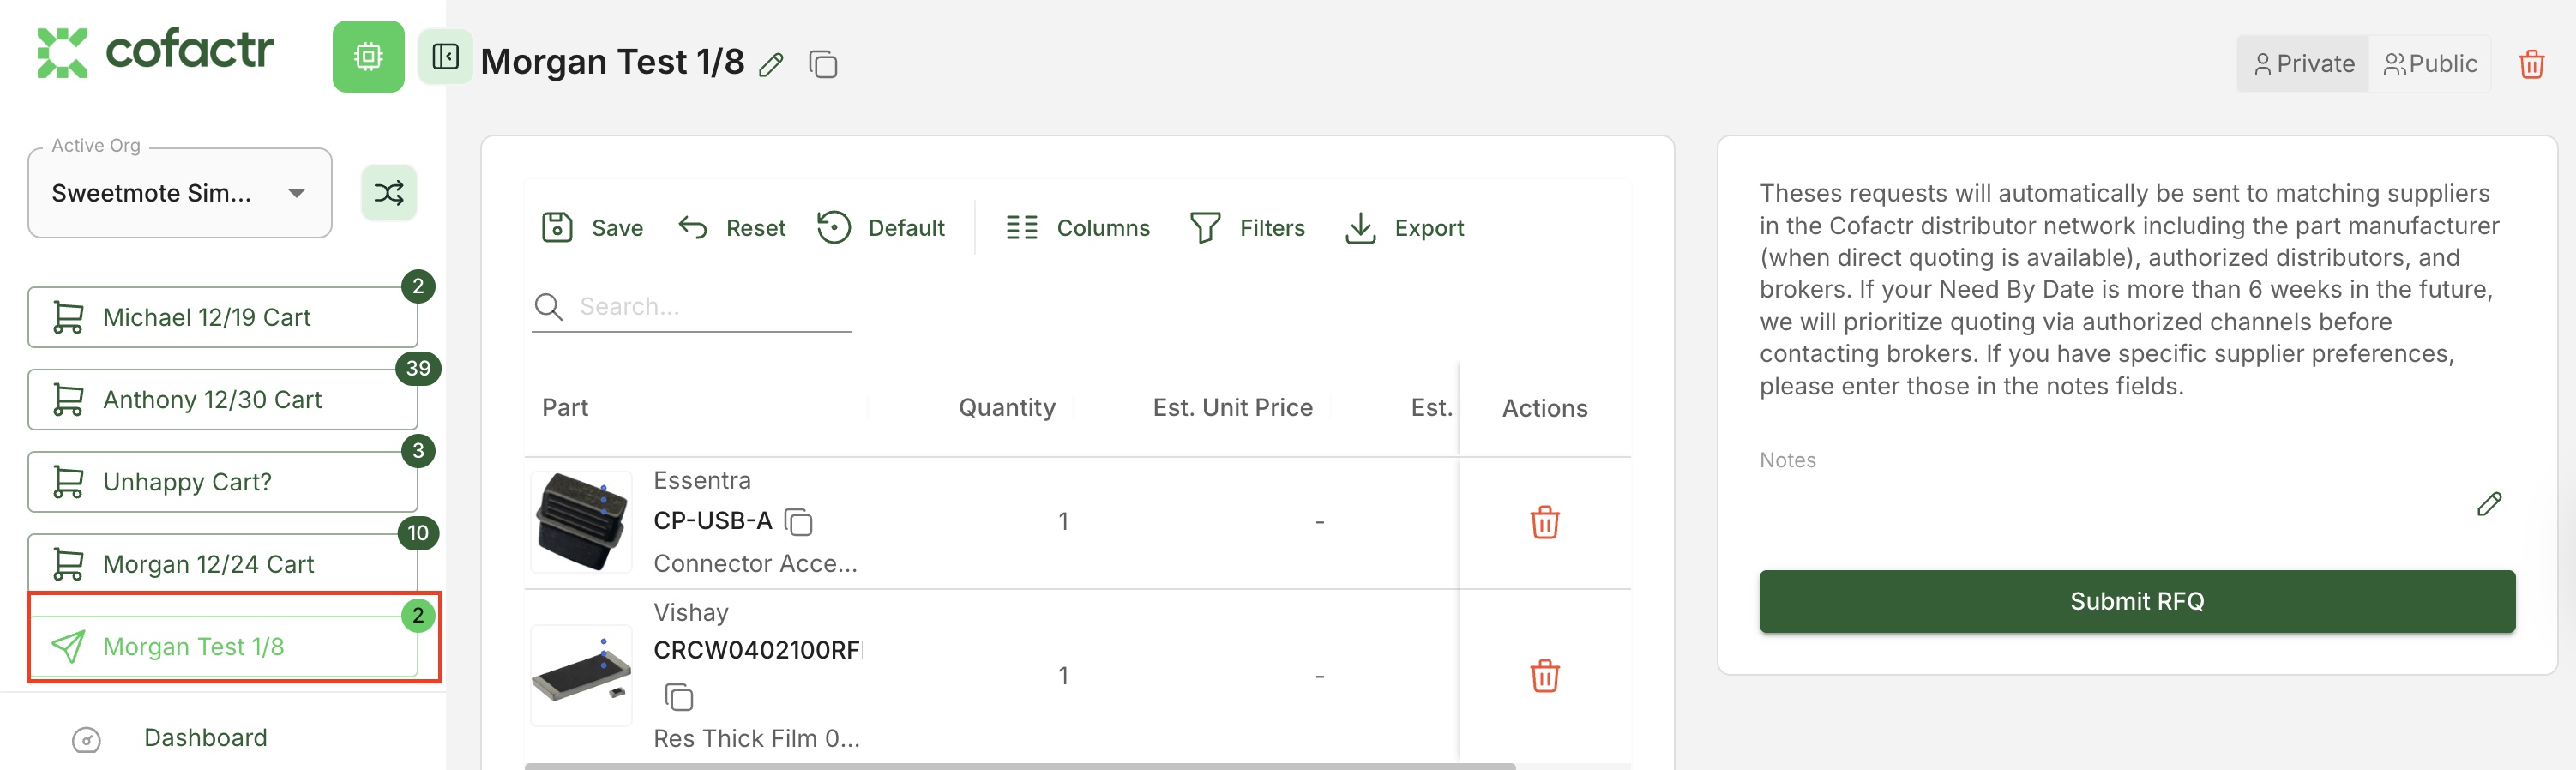Screen dimensions: 2576x770
Task: Open Michael 12/19 Cart
Action: [222, 317]
